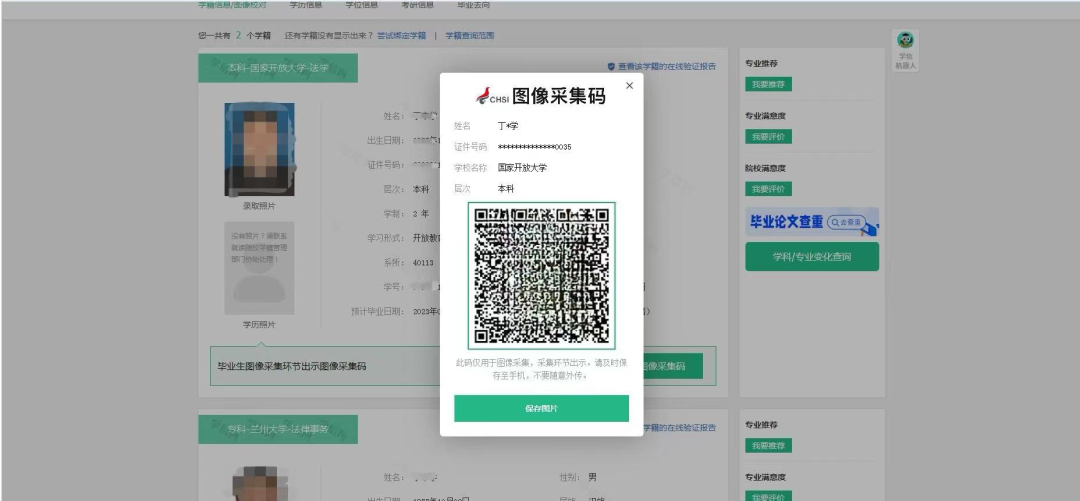
Task: Click the 去查重 search pill in the banner
Action: 847,223
